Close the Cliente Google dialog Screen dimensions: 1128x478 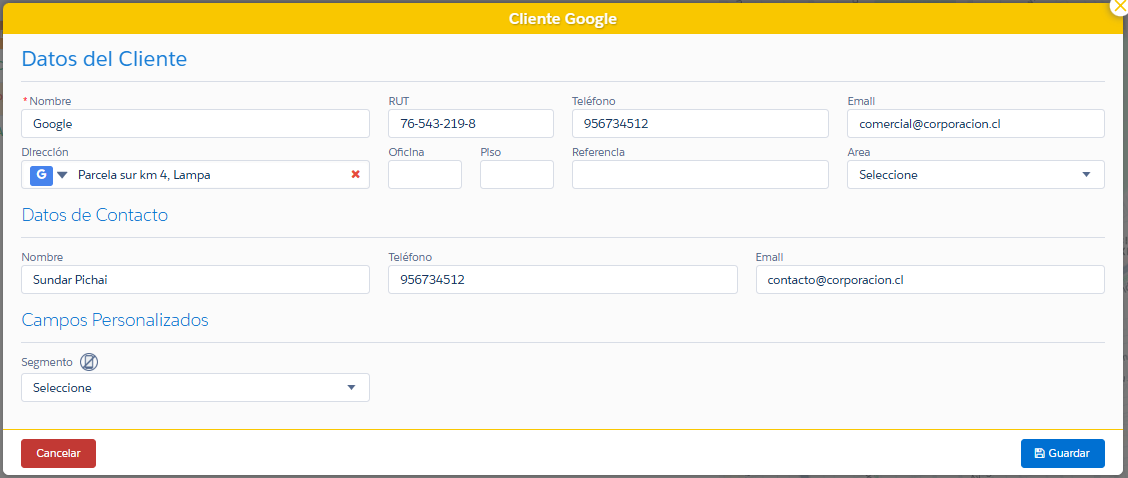(x=1119, y=4)
